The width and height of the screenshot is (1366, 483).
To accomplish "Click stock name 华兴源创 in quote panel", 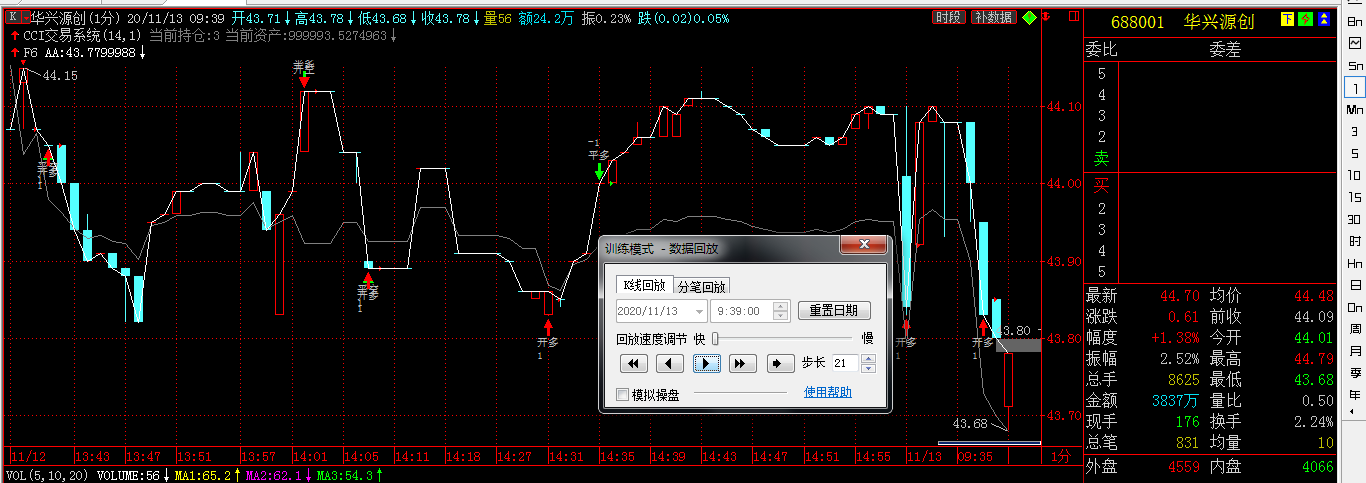I will (x=1218, y=22).
